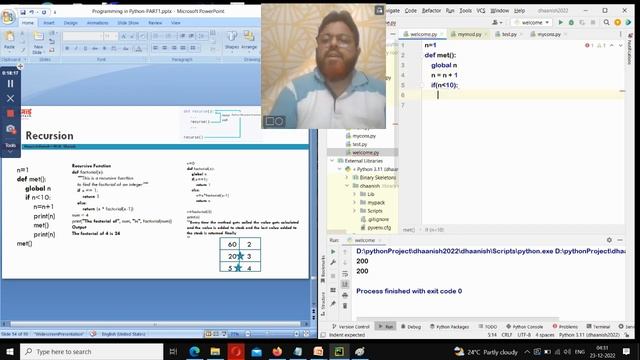
Task: Stop the screen recording with red square
Action: pos(11,113)
